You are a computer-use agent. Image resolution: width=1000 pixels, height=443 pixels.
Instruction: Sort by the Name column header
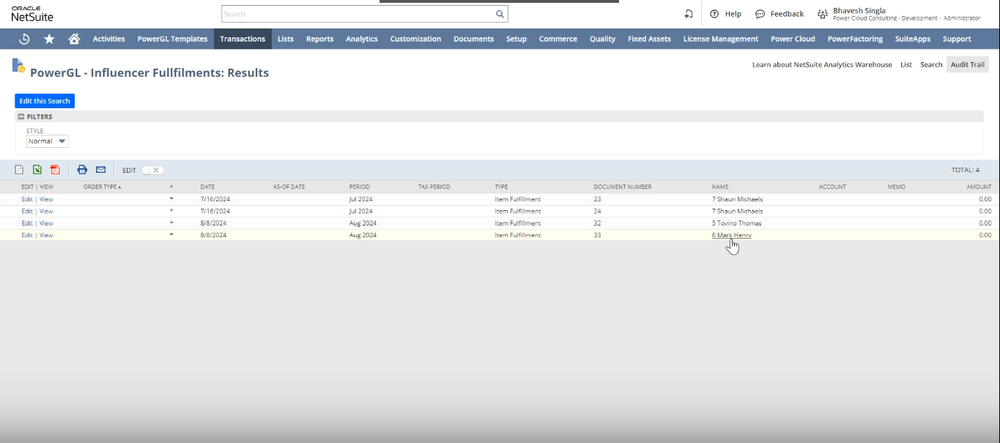[x=719, y=187]
